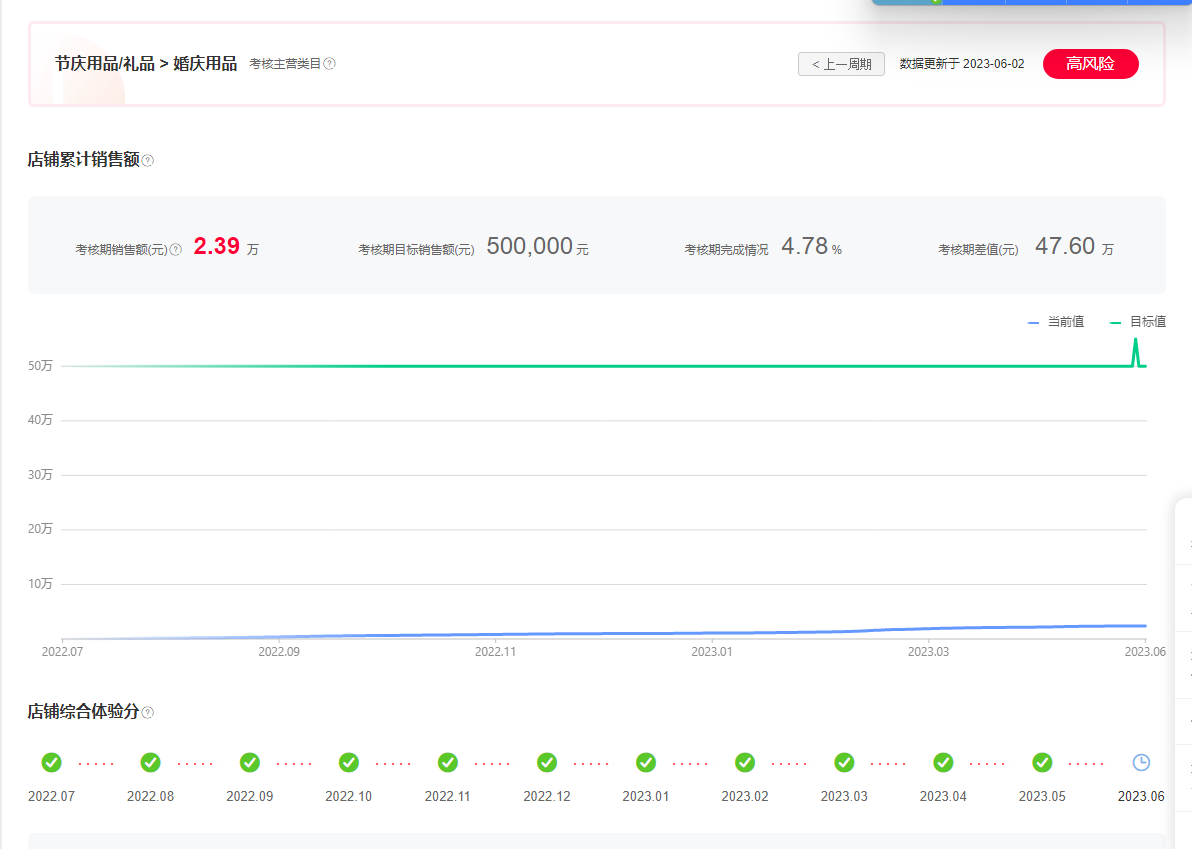Select the 2023.05 green check status
This screenshot has height=849, width=1192.
coord(1042,762)
